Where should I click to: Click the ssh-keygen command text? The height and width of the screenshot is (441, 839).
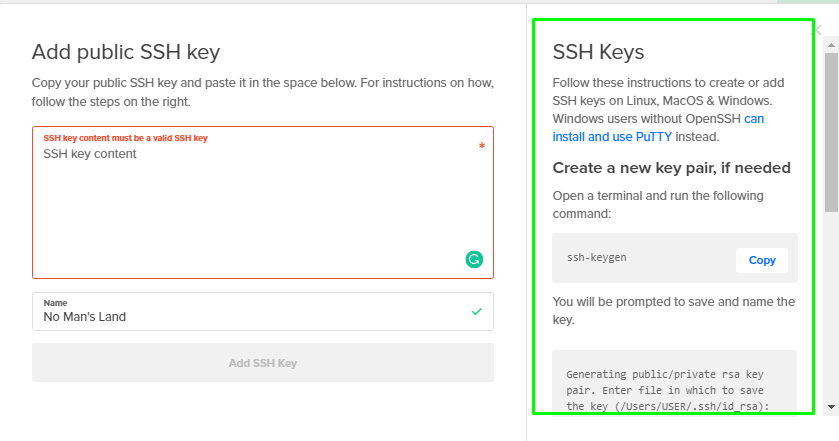pos(597,258)
